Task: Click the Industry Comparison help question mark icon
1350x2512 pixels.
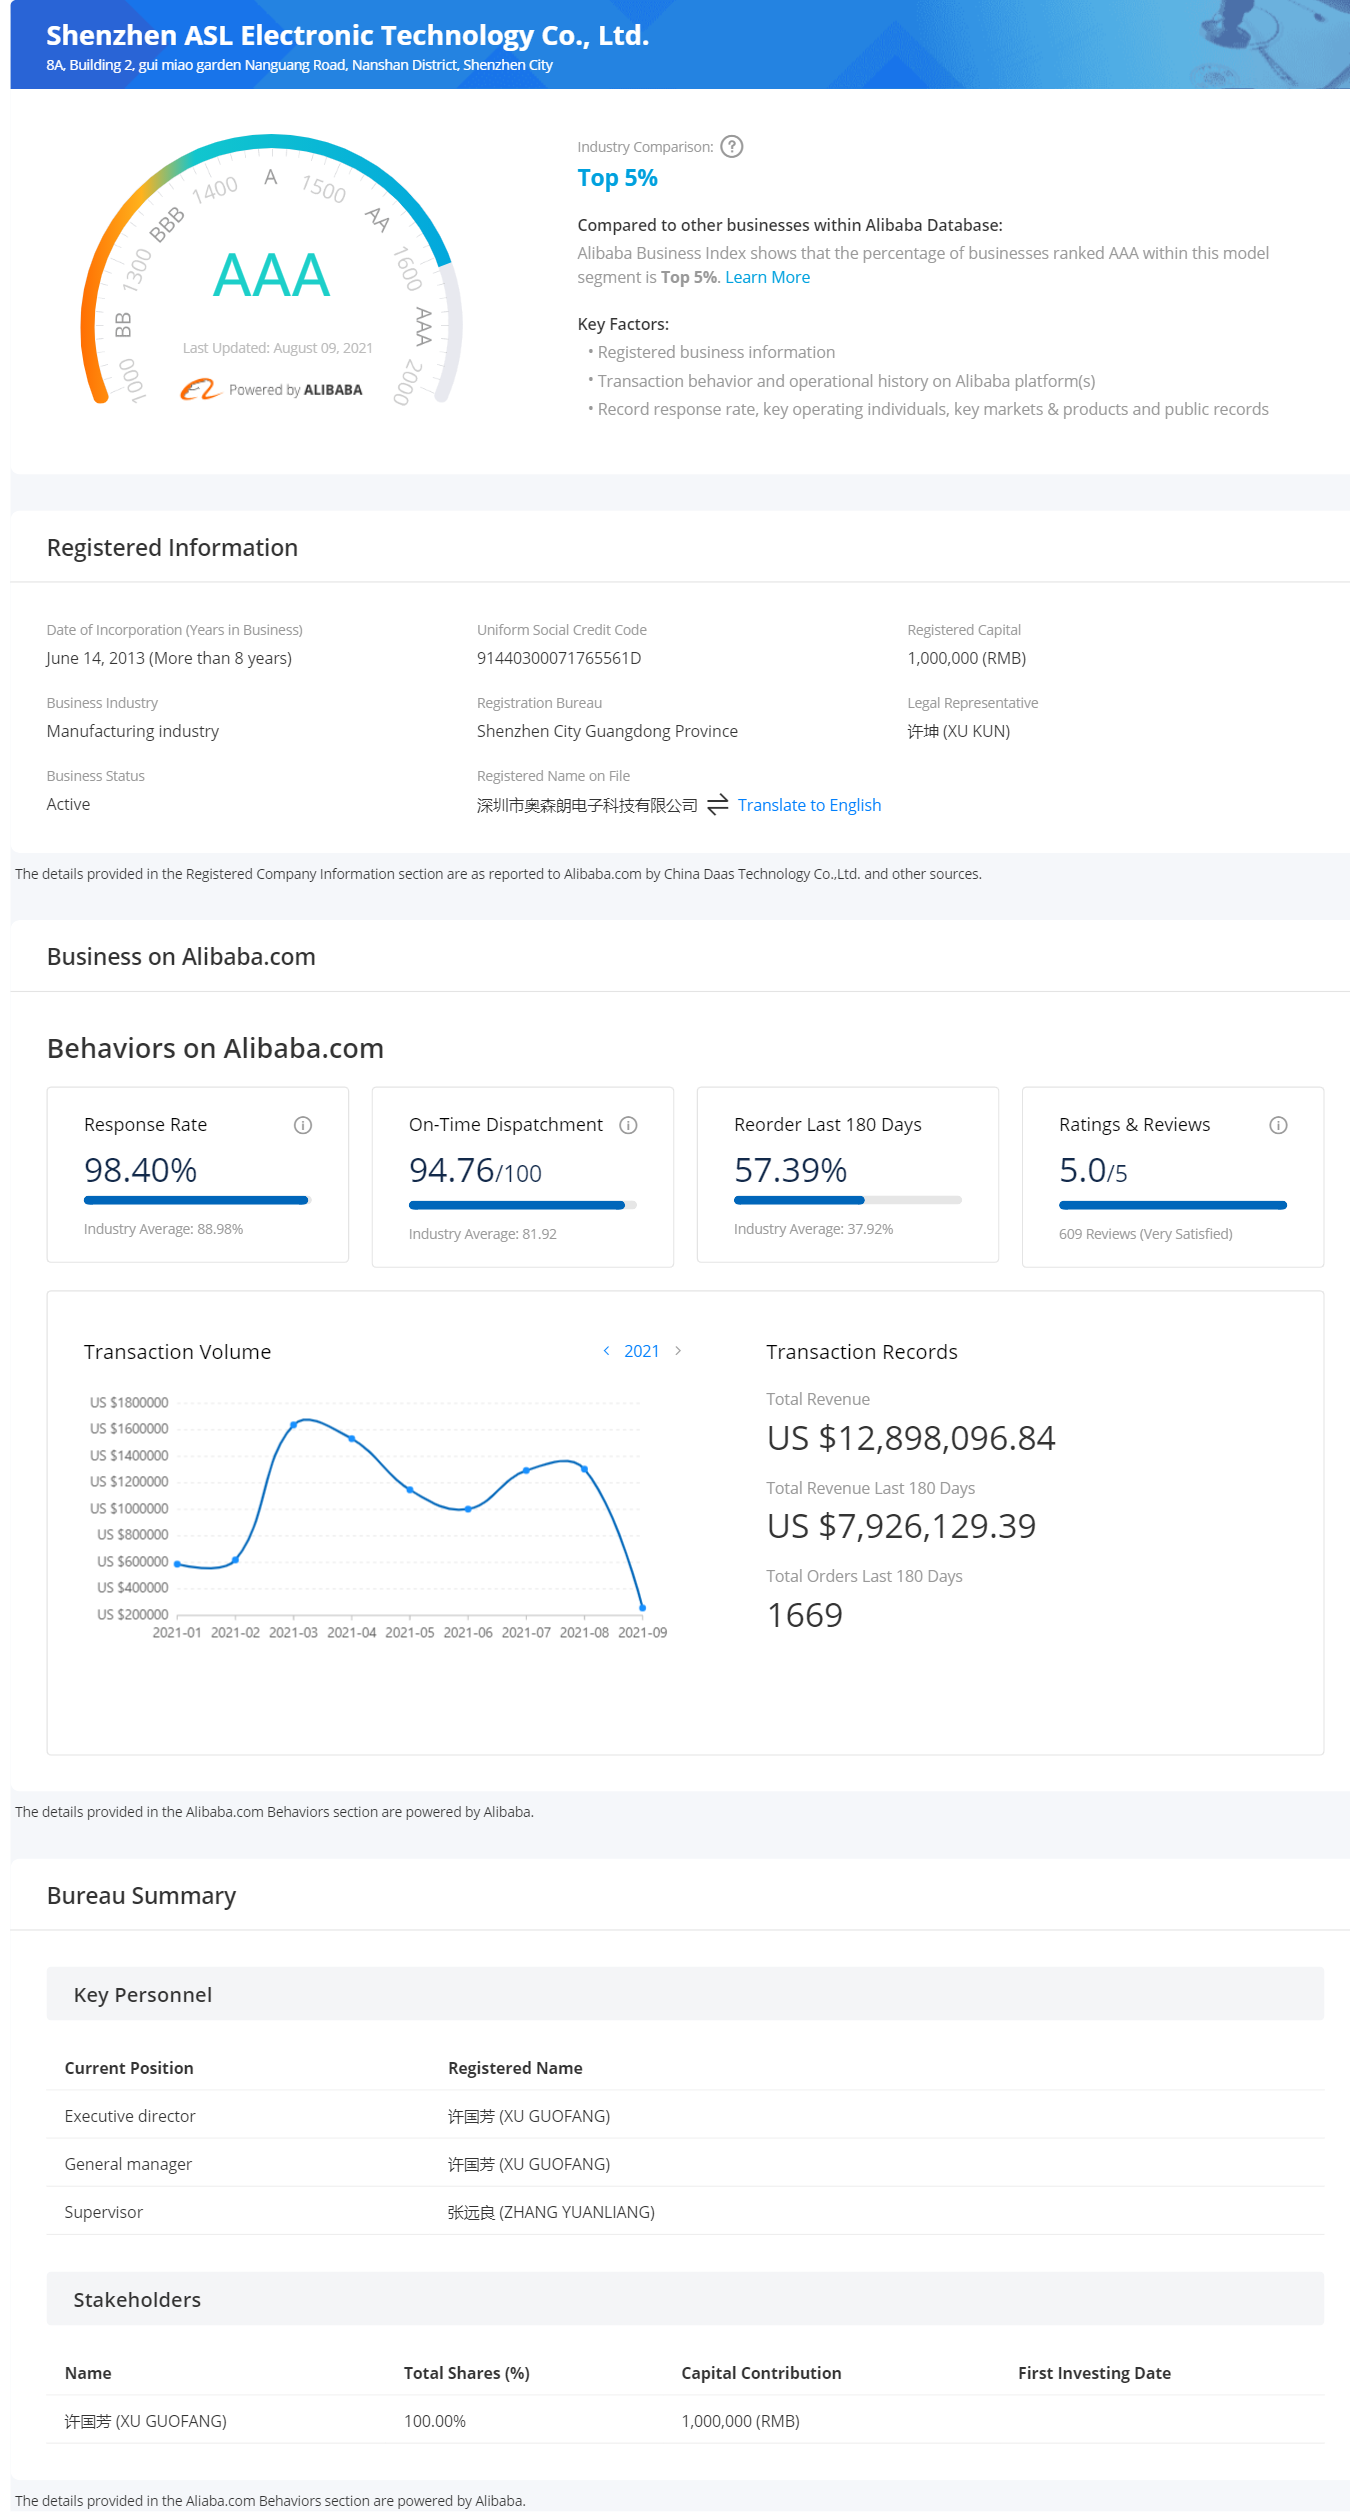Action: (x=732, y=147)
